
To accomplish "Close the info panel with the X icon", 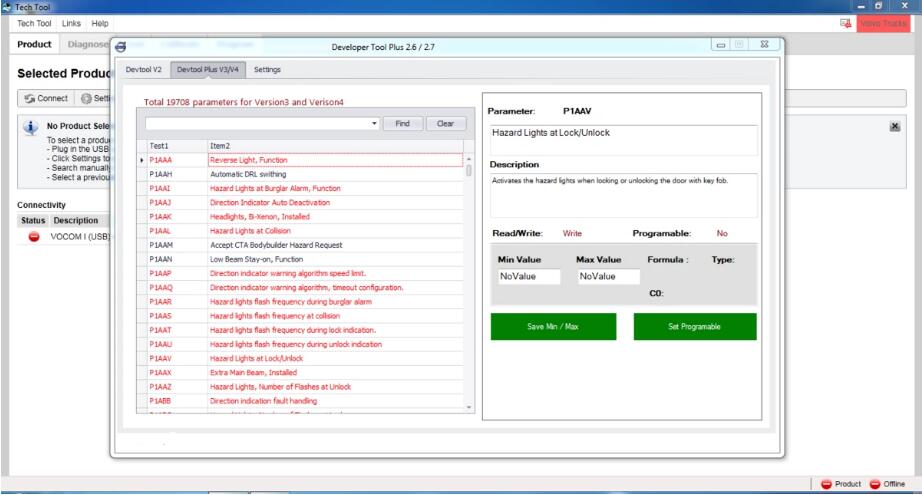I will click(894, 126).
